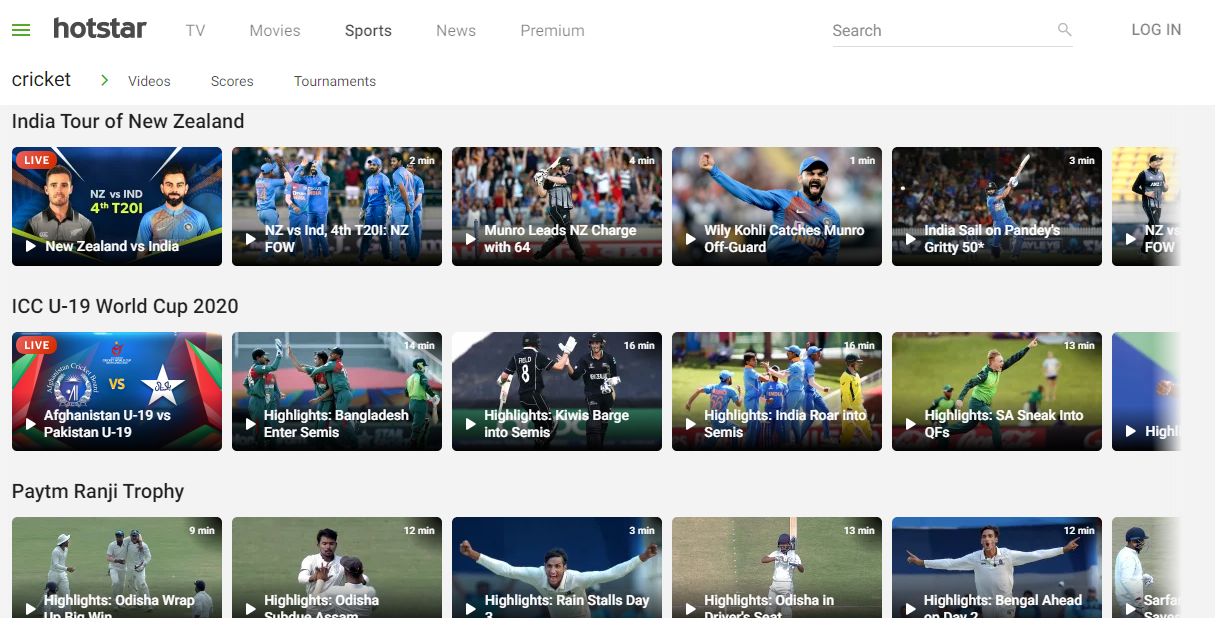Click the green chevron beside cricket
Viewport: 1215px width, 618px height.
click(x=104, y=80)
